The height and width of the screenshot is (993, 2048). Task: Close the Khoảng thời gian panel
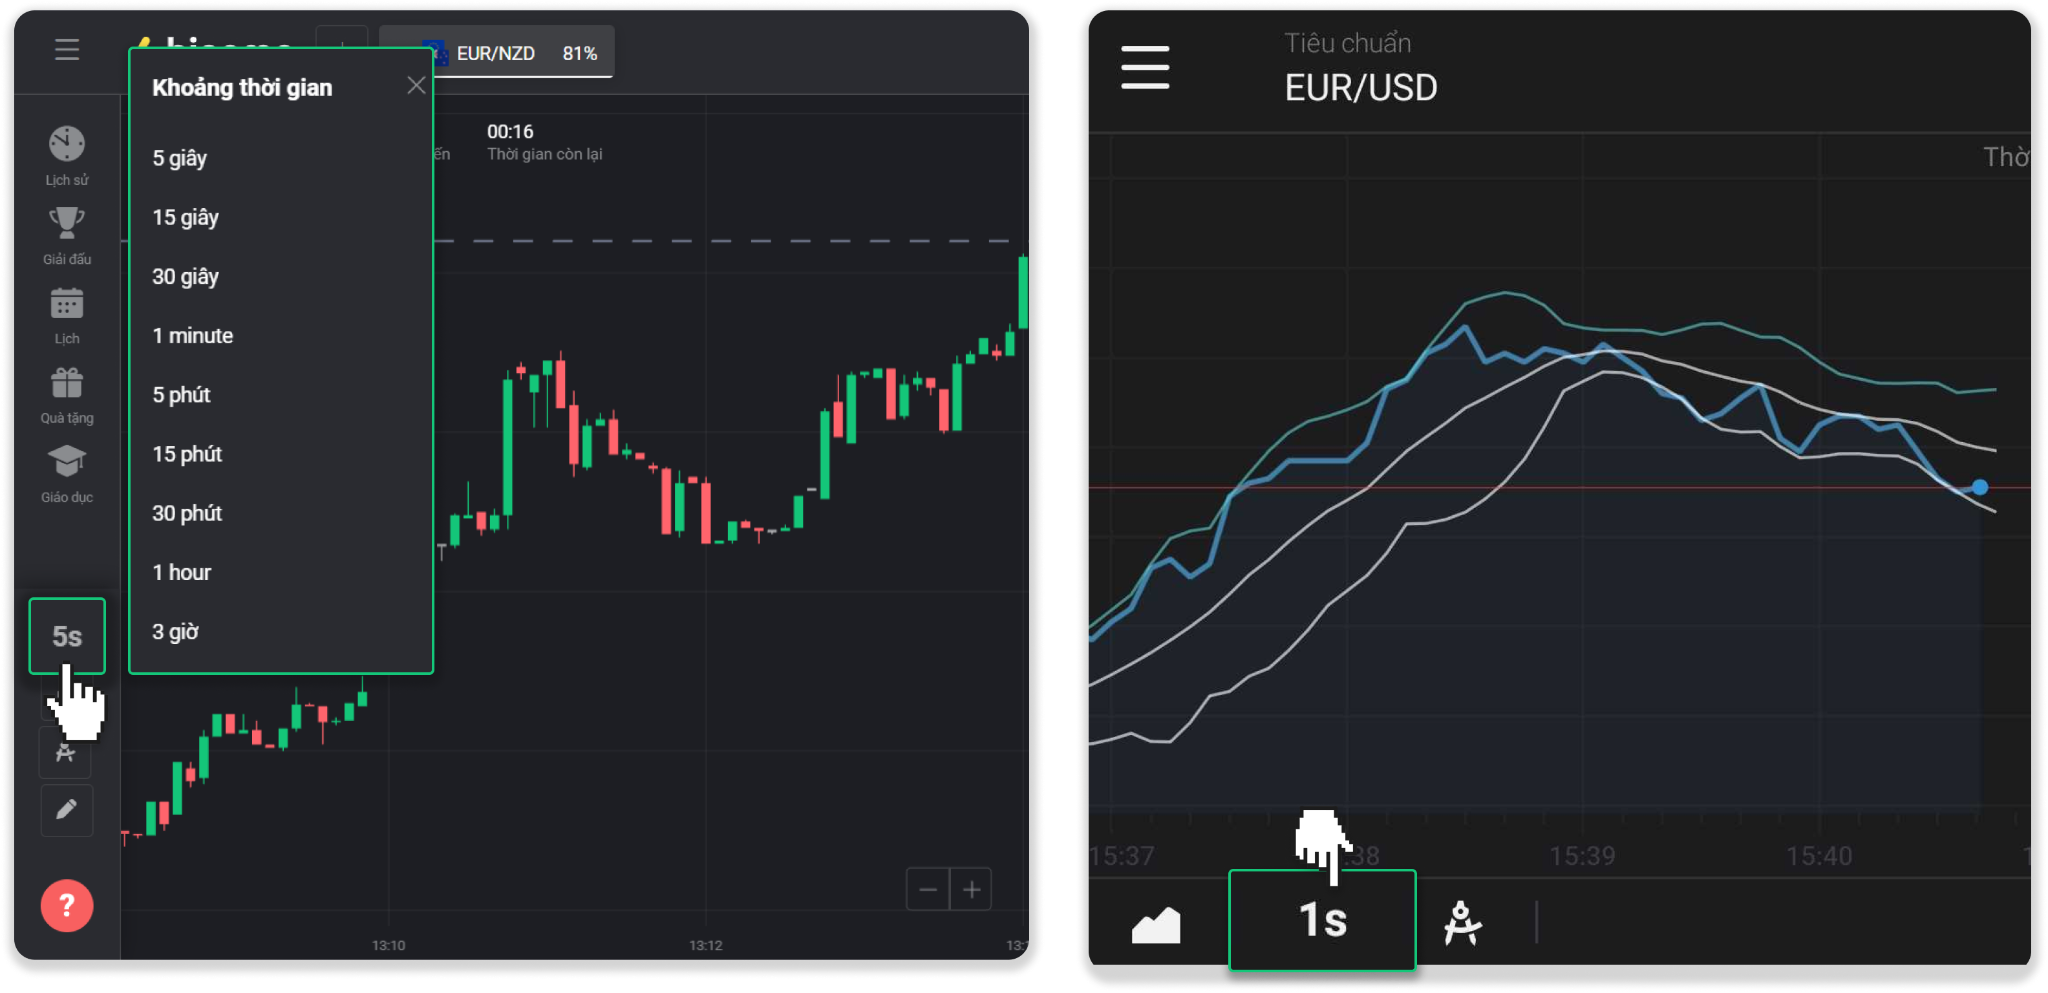(x=416, y=86)
